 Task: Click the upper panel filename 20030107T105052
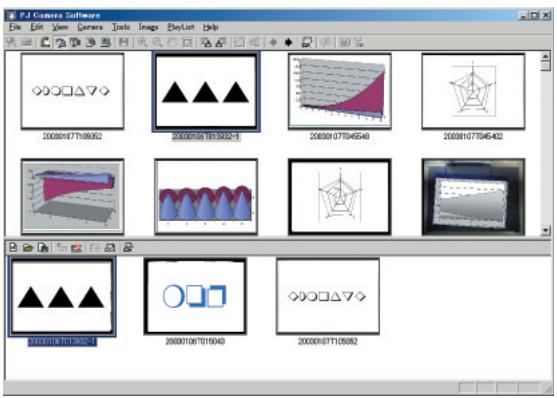(x=72, y=136)
